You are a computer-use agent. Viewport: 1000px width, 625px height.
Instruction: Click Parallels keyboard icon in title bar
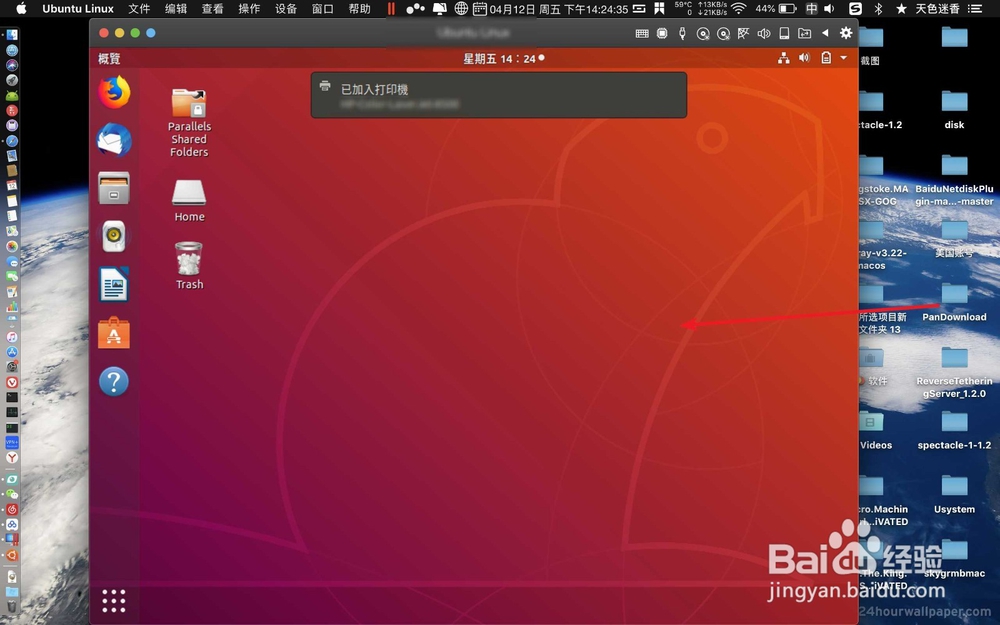point(642,33)
